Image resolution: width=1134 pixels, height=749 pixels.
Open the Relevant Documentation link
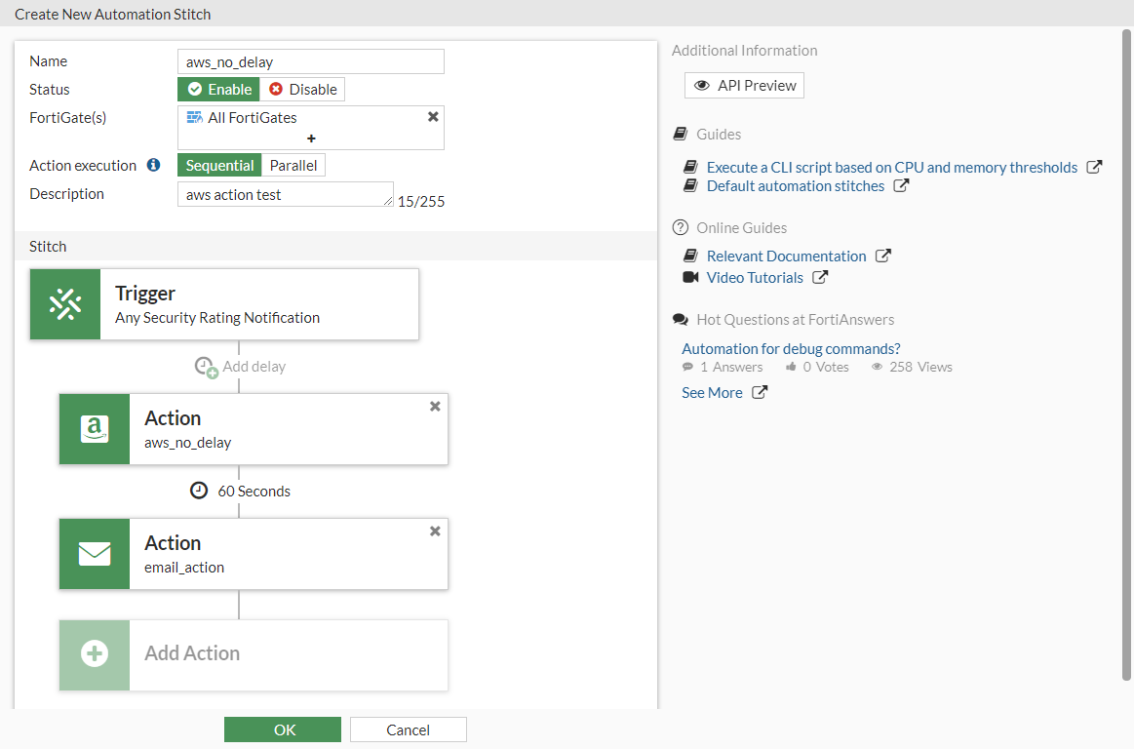tap(786, 256)
